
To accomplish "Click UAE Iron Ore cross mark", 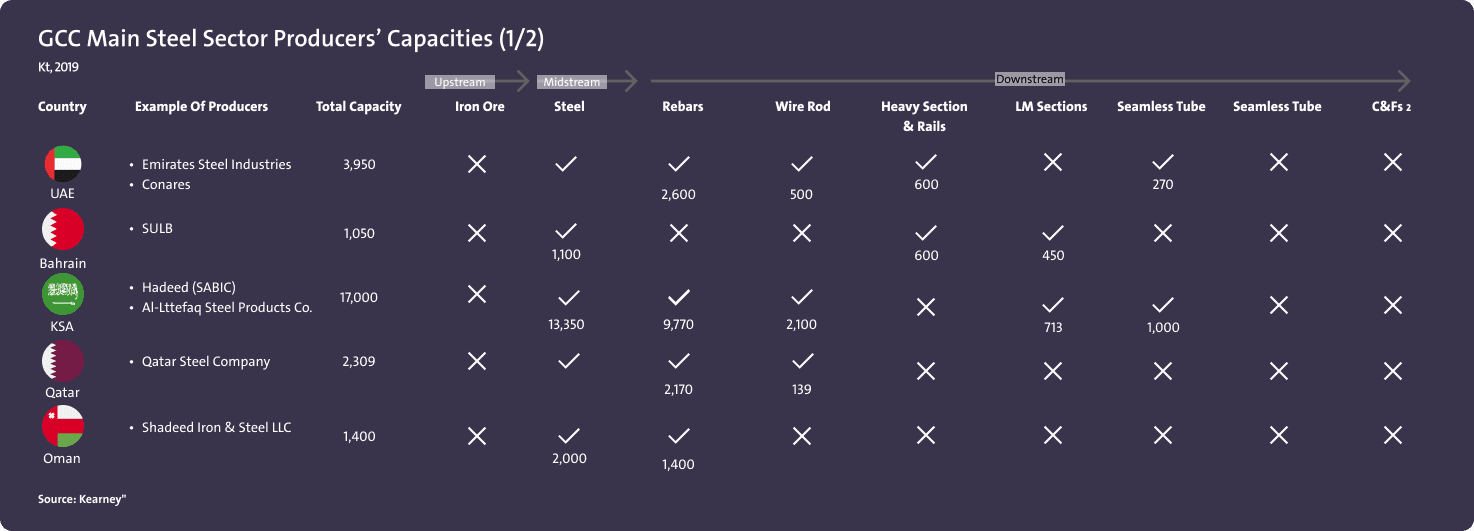I will (477, 164).
